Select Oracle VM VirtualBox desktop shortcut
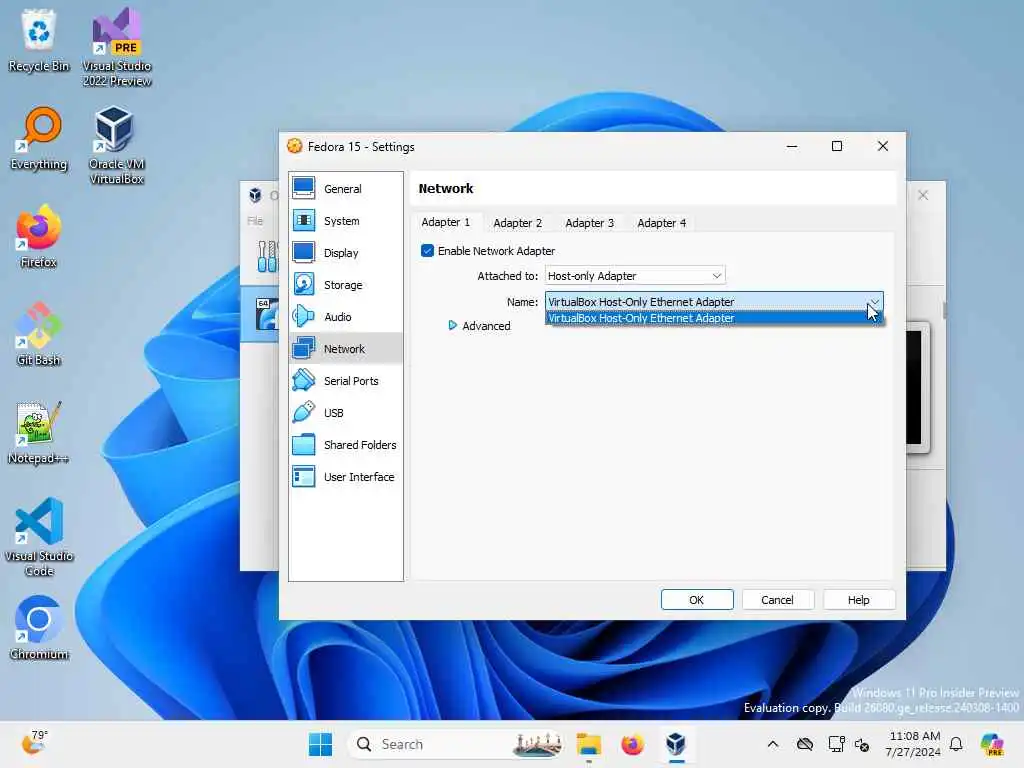The height and width of the screenshot is (768, 1024). coord(117,146)
